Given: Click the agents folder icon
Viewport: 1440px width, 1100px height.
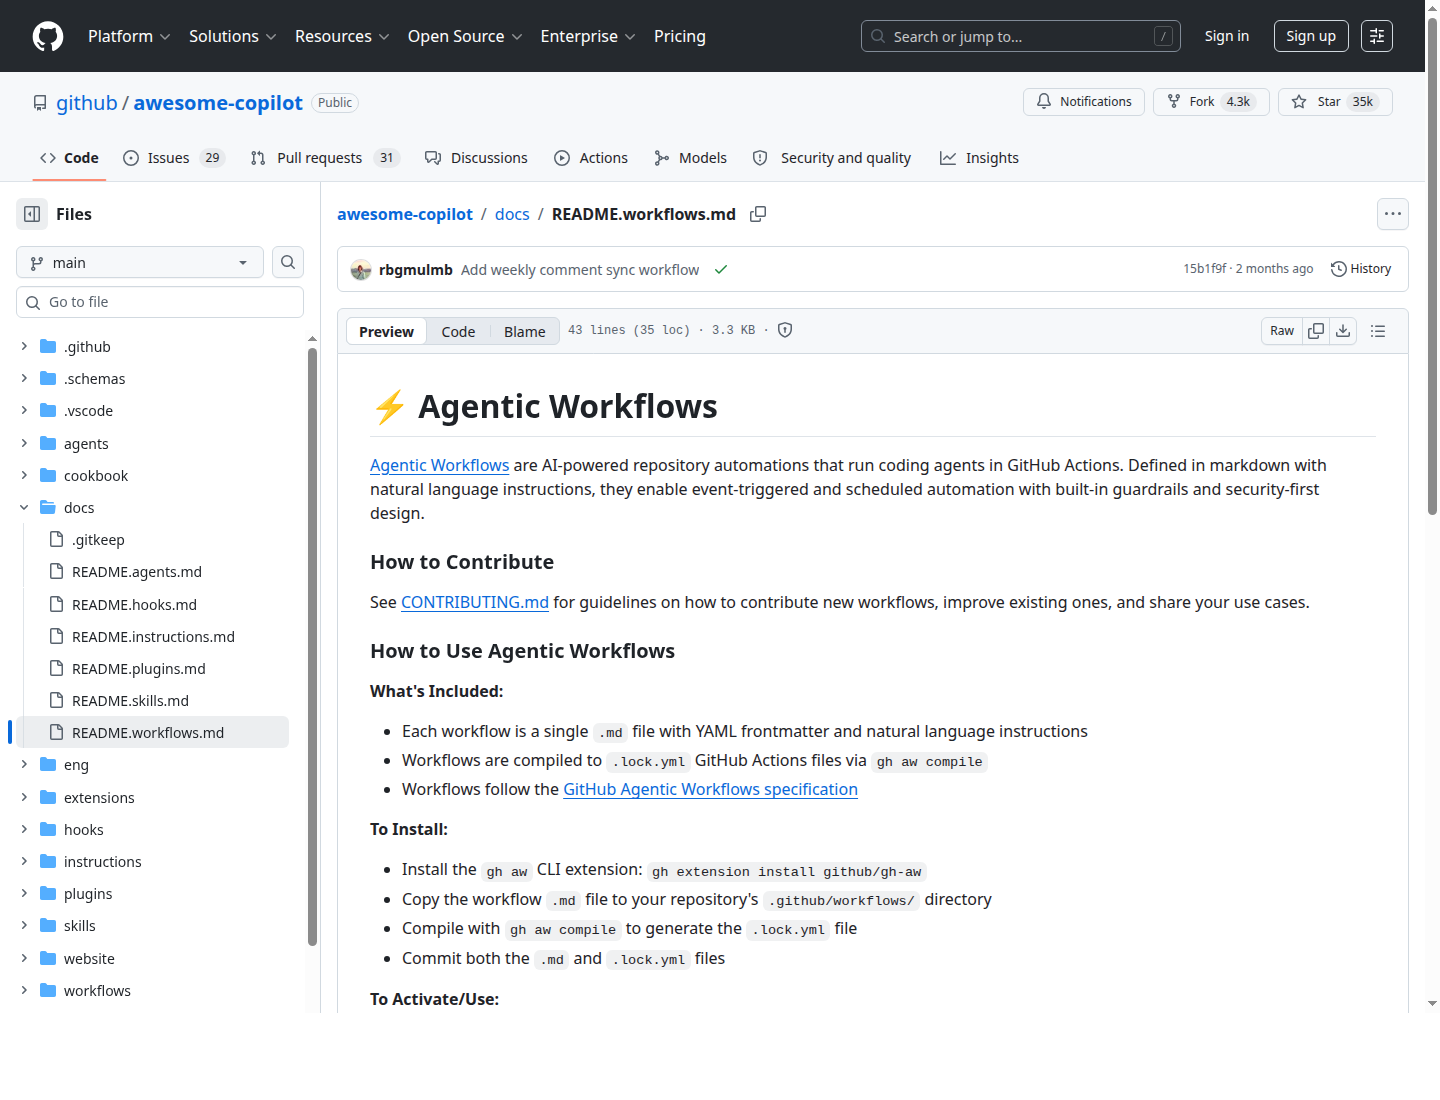Looking at the screenshot, I should pos(48,443).
